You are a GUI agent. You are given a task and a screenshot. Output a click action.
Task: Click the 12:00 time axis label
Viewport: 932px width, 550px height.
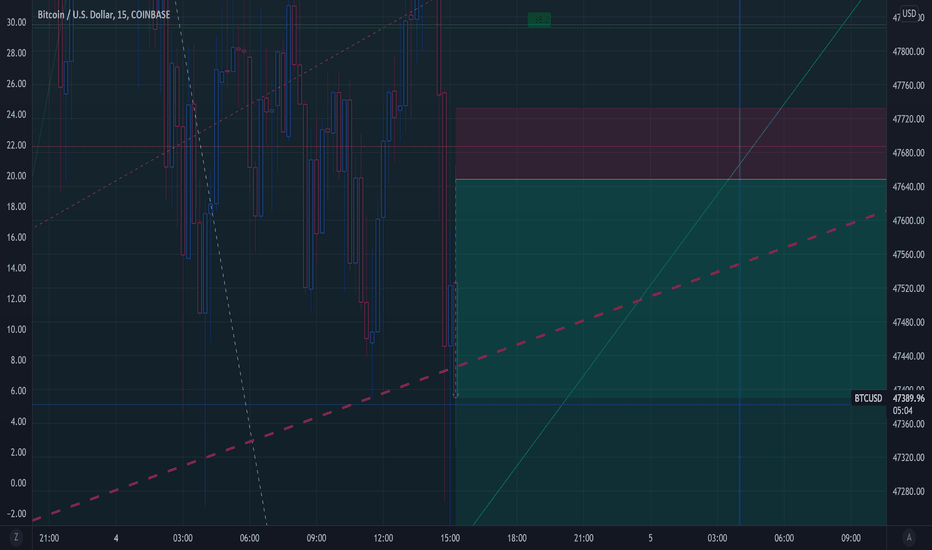click(x=383, y=538)
